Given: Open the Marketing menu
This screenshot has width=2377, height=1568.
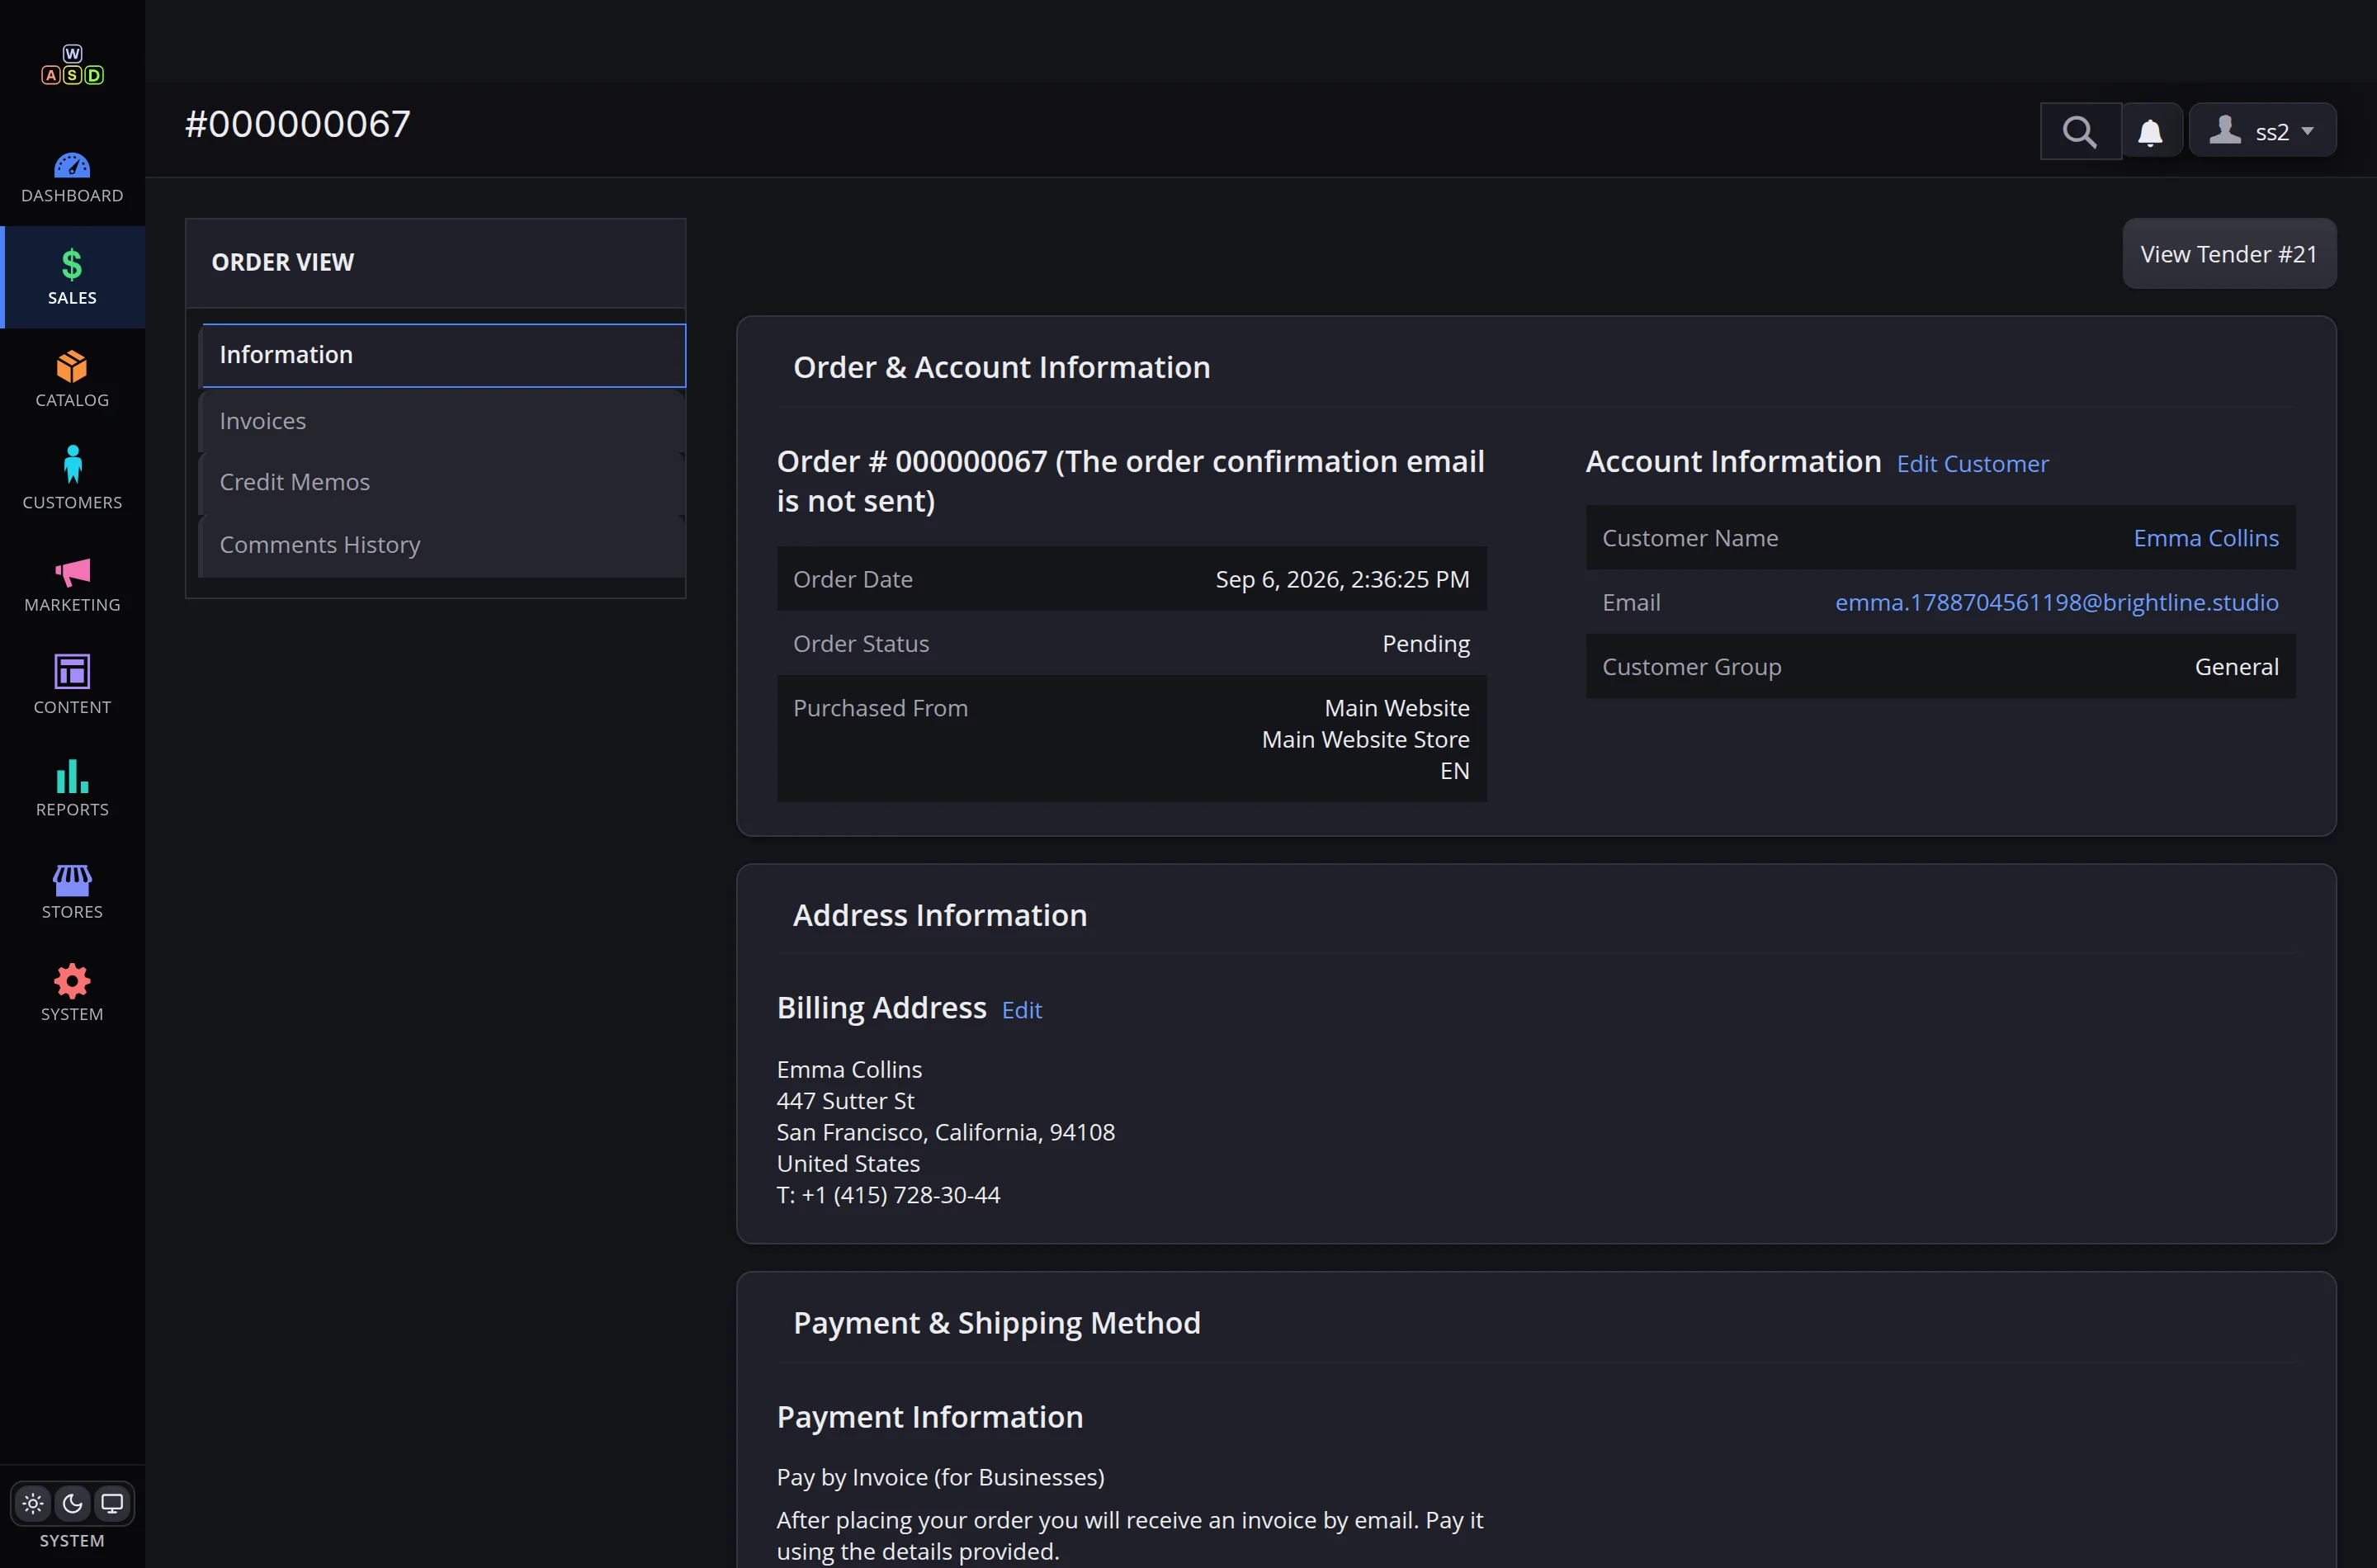Looking at the screenshot, I should coord(72,584).
